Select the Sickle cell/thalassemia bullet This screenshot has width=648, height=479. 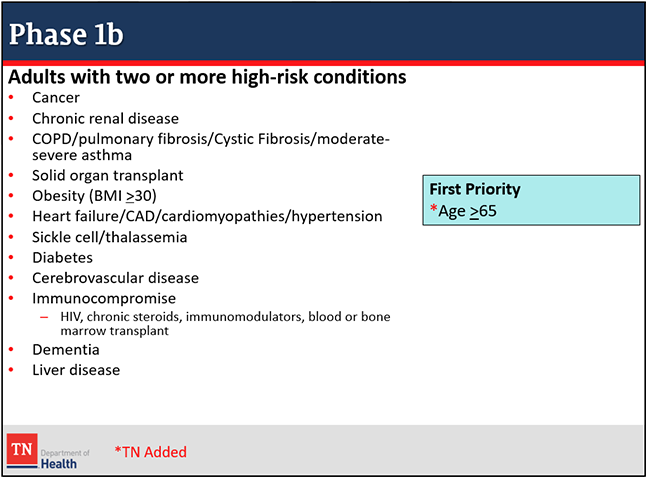pyautogui.click(x=110, y=237)
